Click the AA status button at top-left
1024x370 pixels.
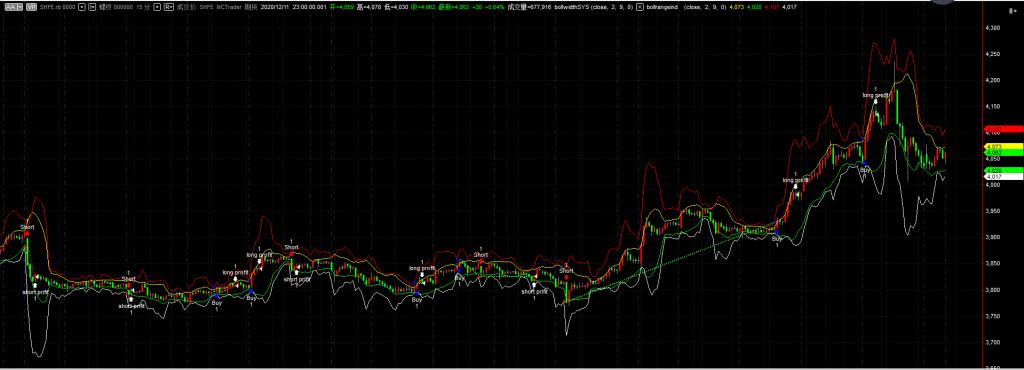click(14, 7)
